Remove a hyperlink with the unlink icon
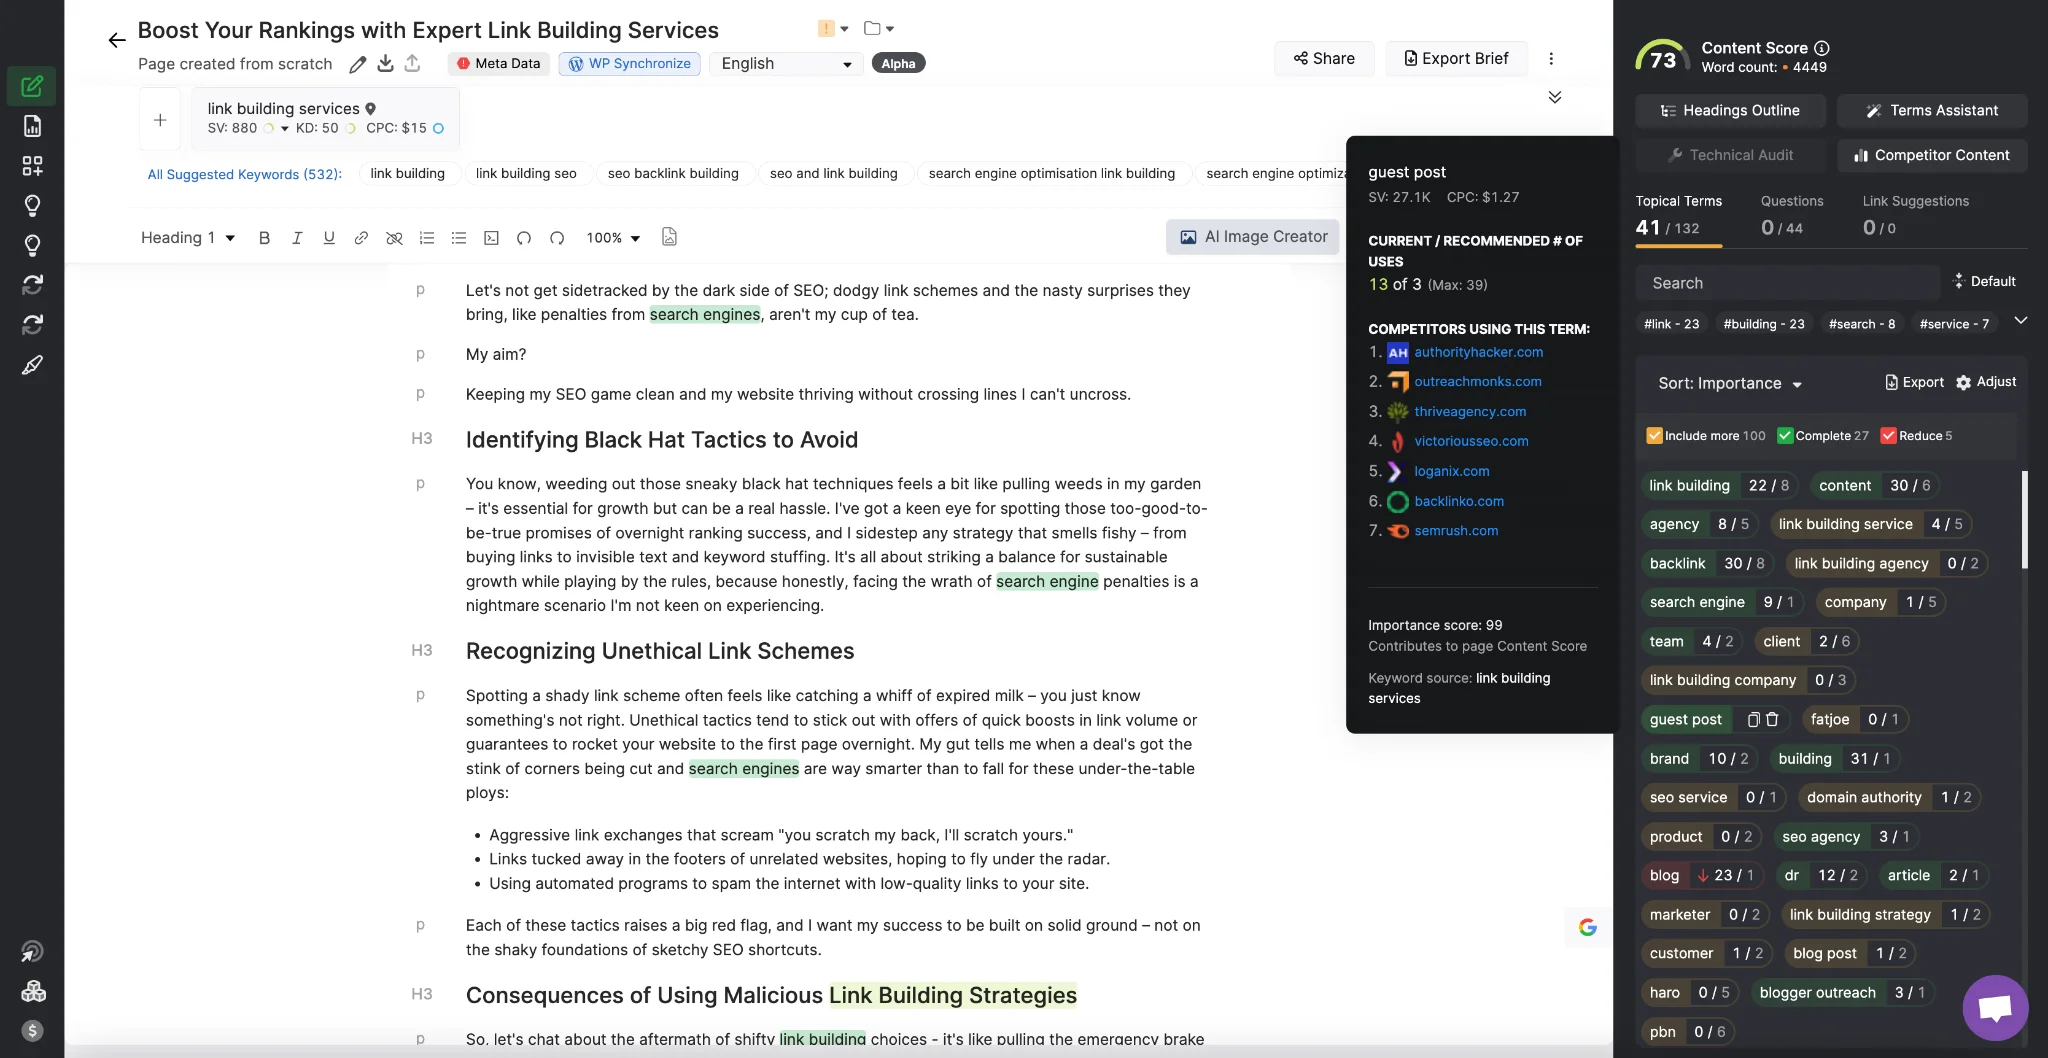 click(393, 238)
